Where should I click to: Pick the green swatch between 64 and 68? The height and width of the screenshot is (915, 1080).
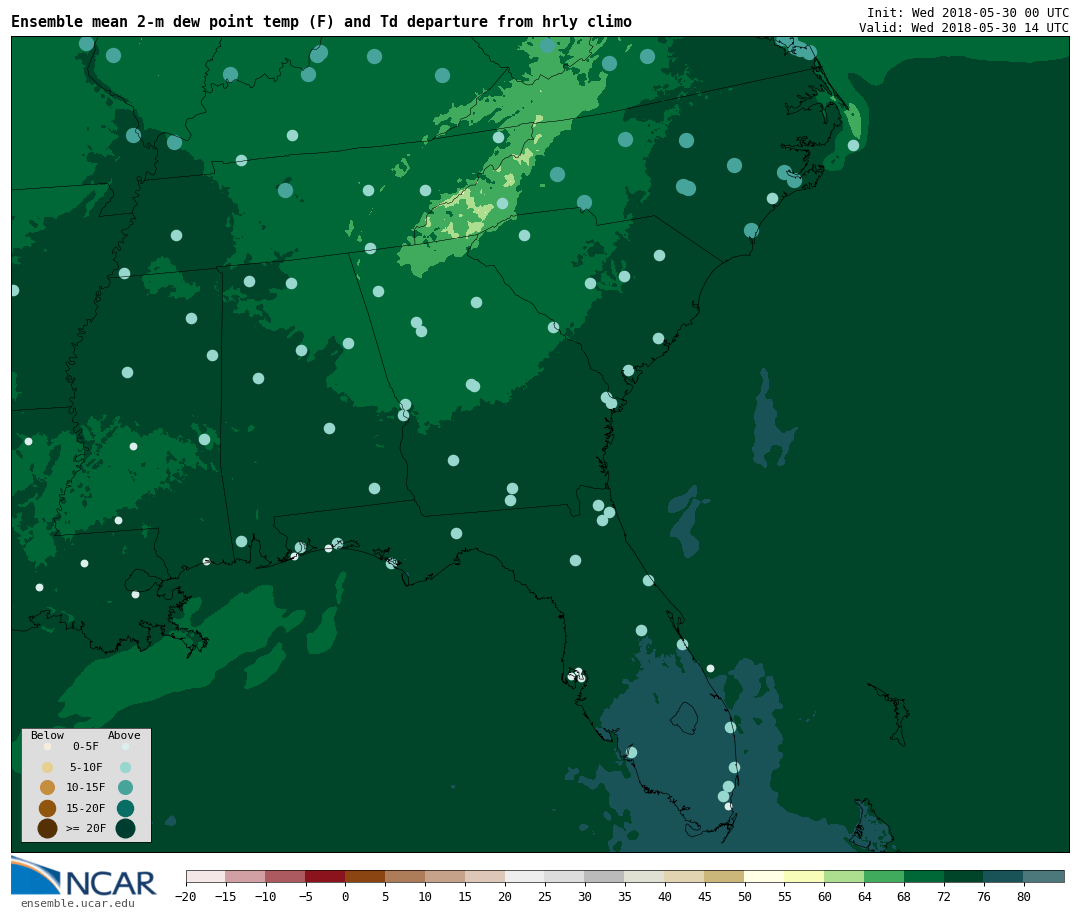click(884, 876)
